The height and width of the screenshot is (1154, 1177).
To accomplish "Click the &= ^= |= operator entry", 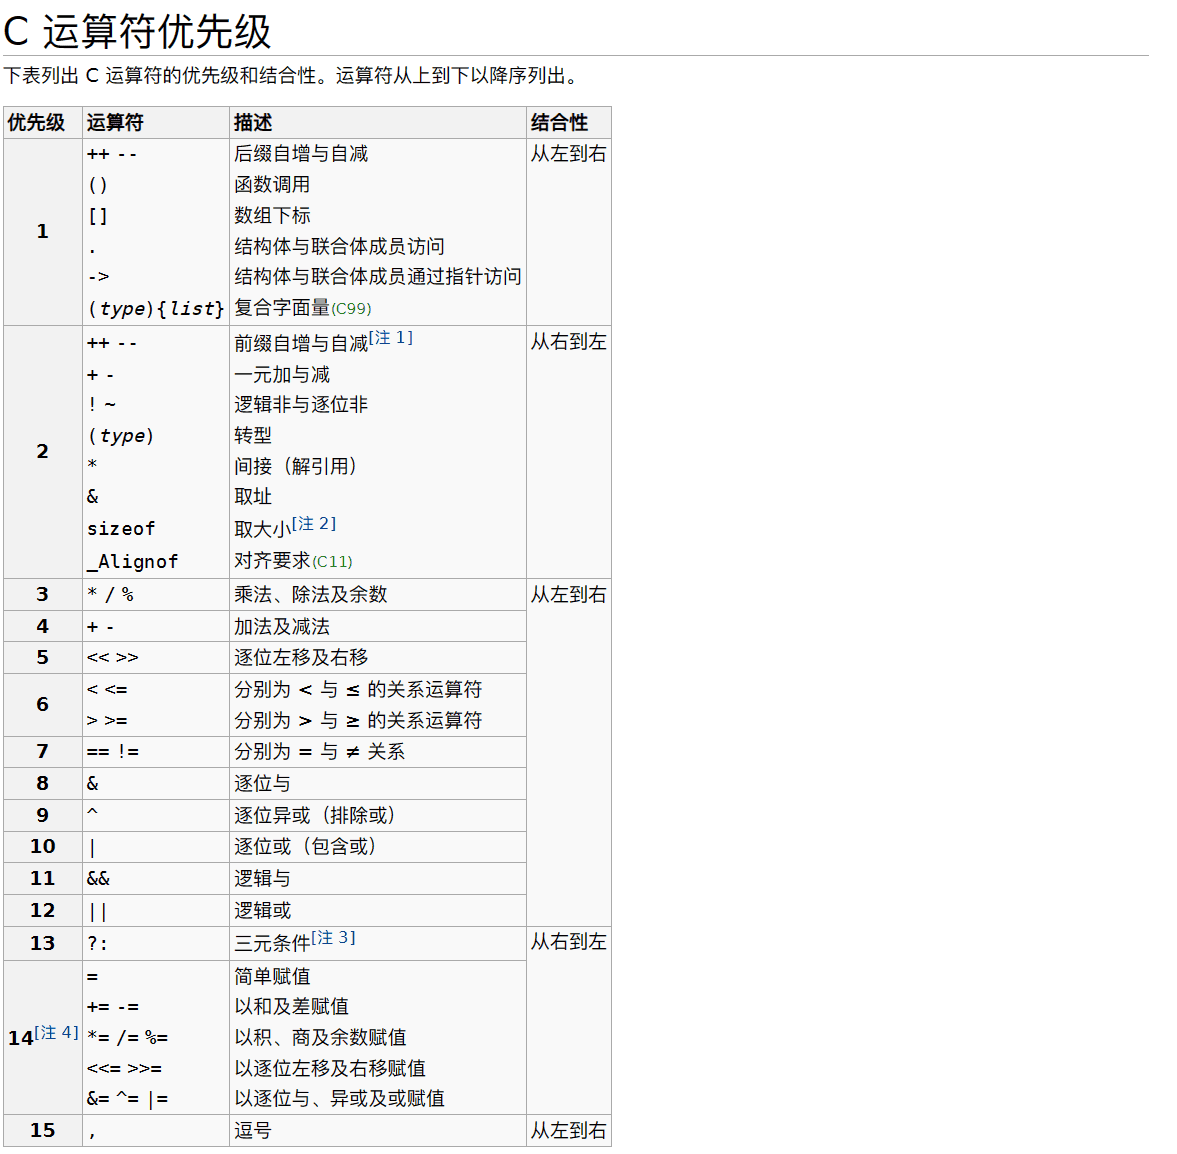I will pos(128,1099).
